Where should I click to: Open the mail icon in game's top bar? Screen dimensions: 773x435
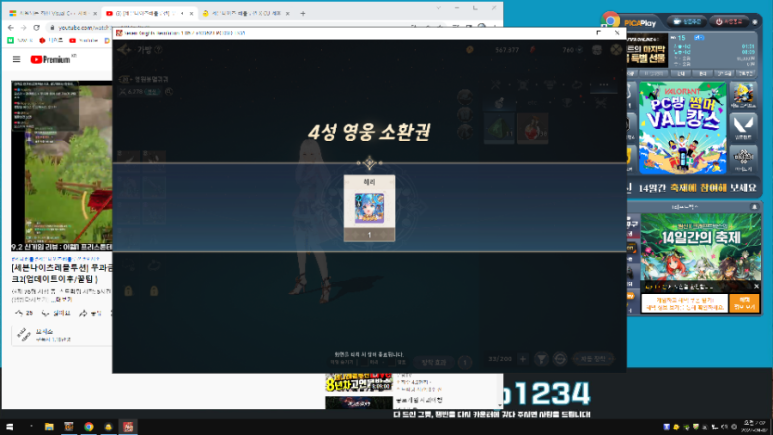click(x=597, y=50)
